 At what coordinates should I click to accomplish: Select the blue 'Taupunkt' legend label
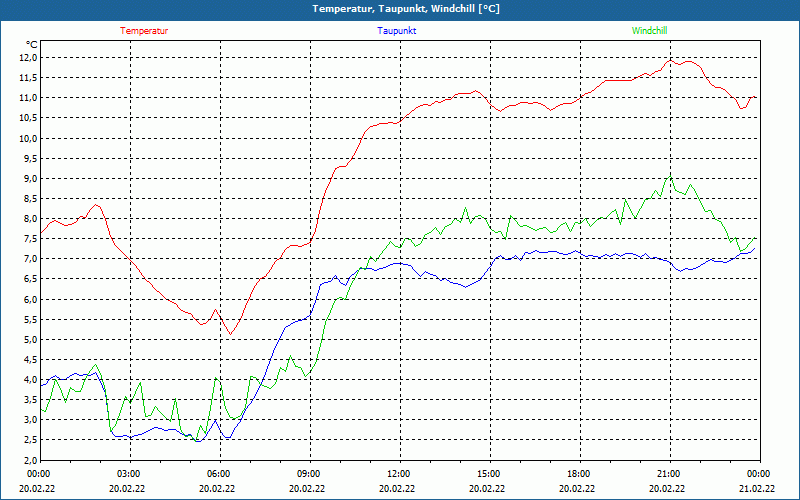pos(396,31)
